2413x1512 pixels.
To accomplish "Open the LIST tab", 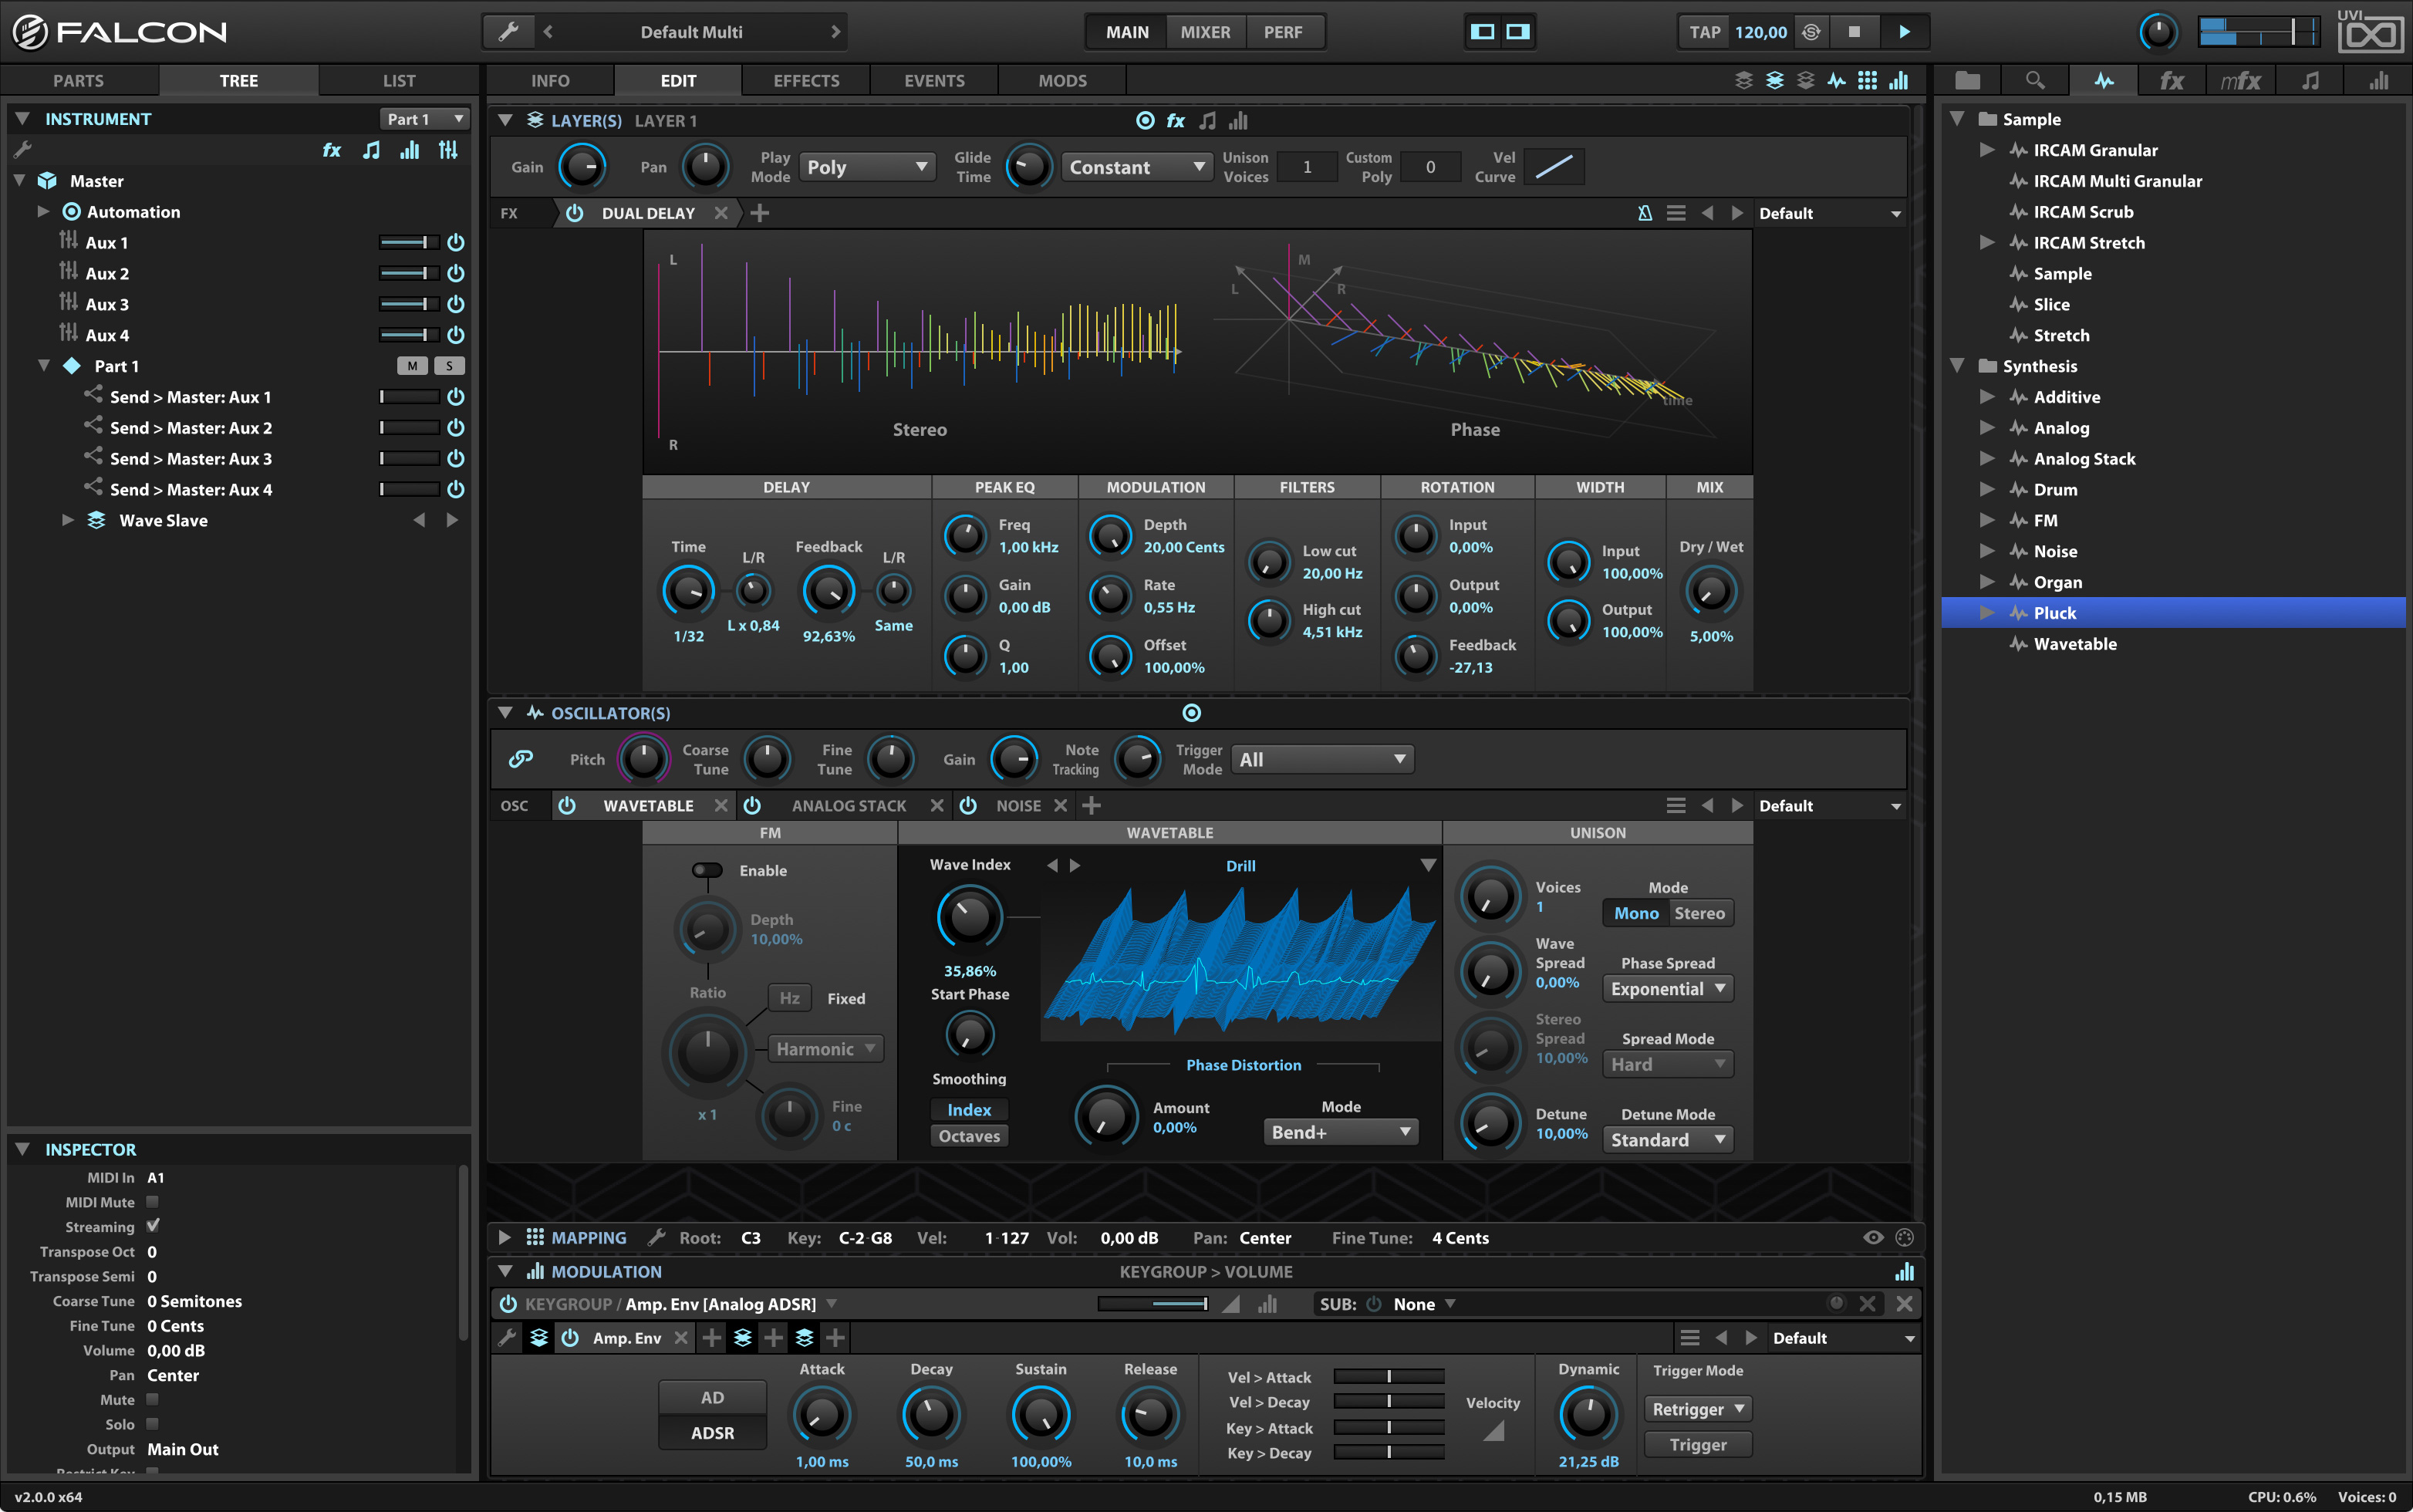I will tap(399, 81).
